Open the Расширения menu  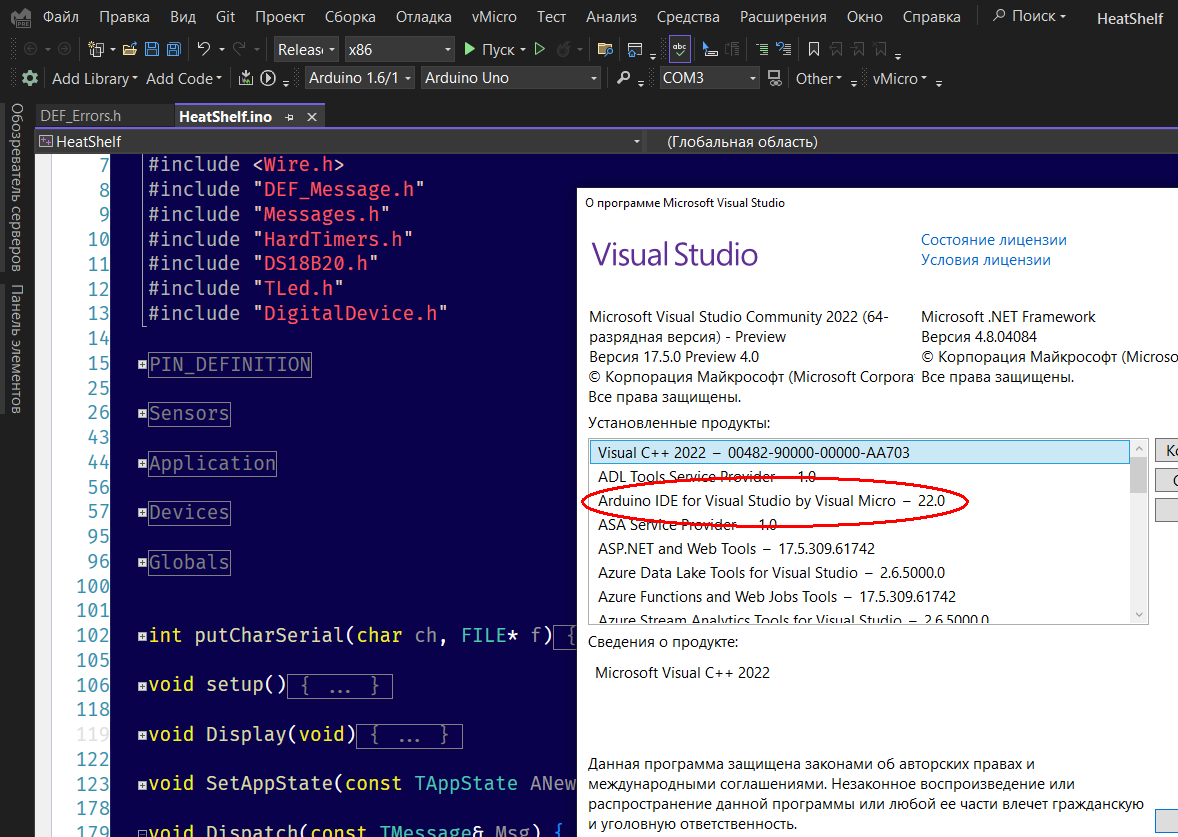click(783, 17)
